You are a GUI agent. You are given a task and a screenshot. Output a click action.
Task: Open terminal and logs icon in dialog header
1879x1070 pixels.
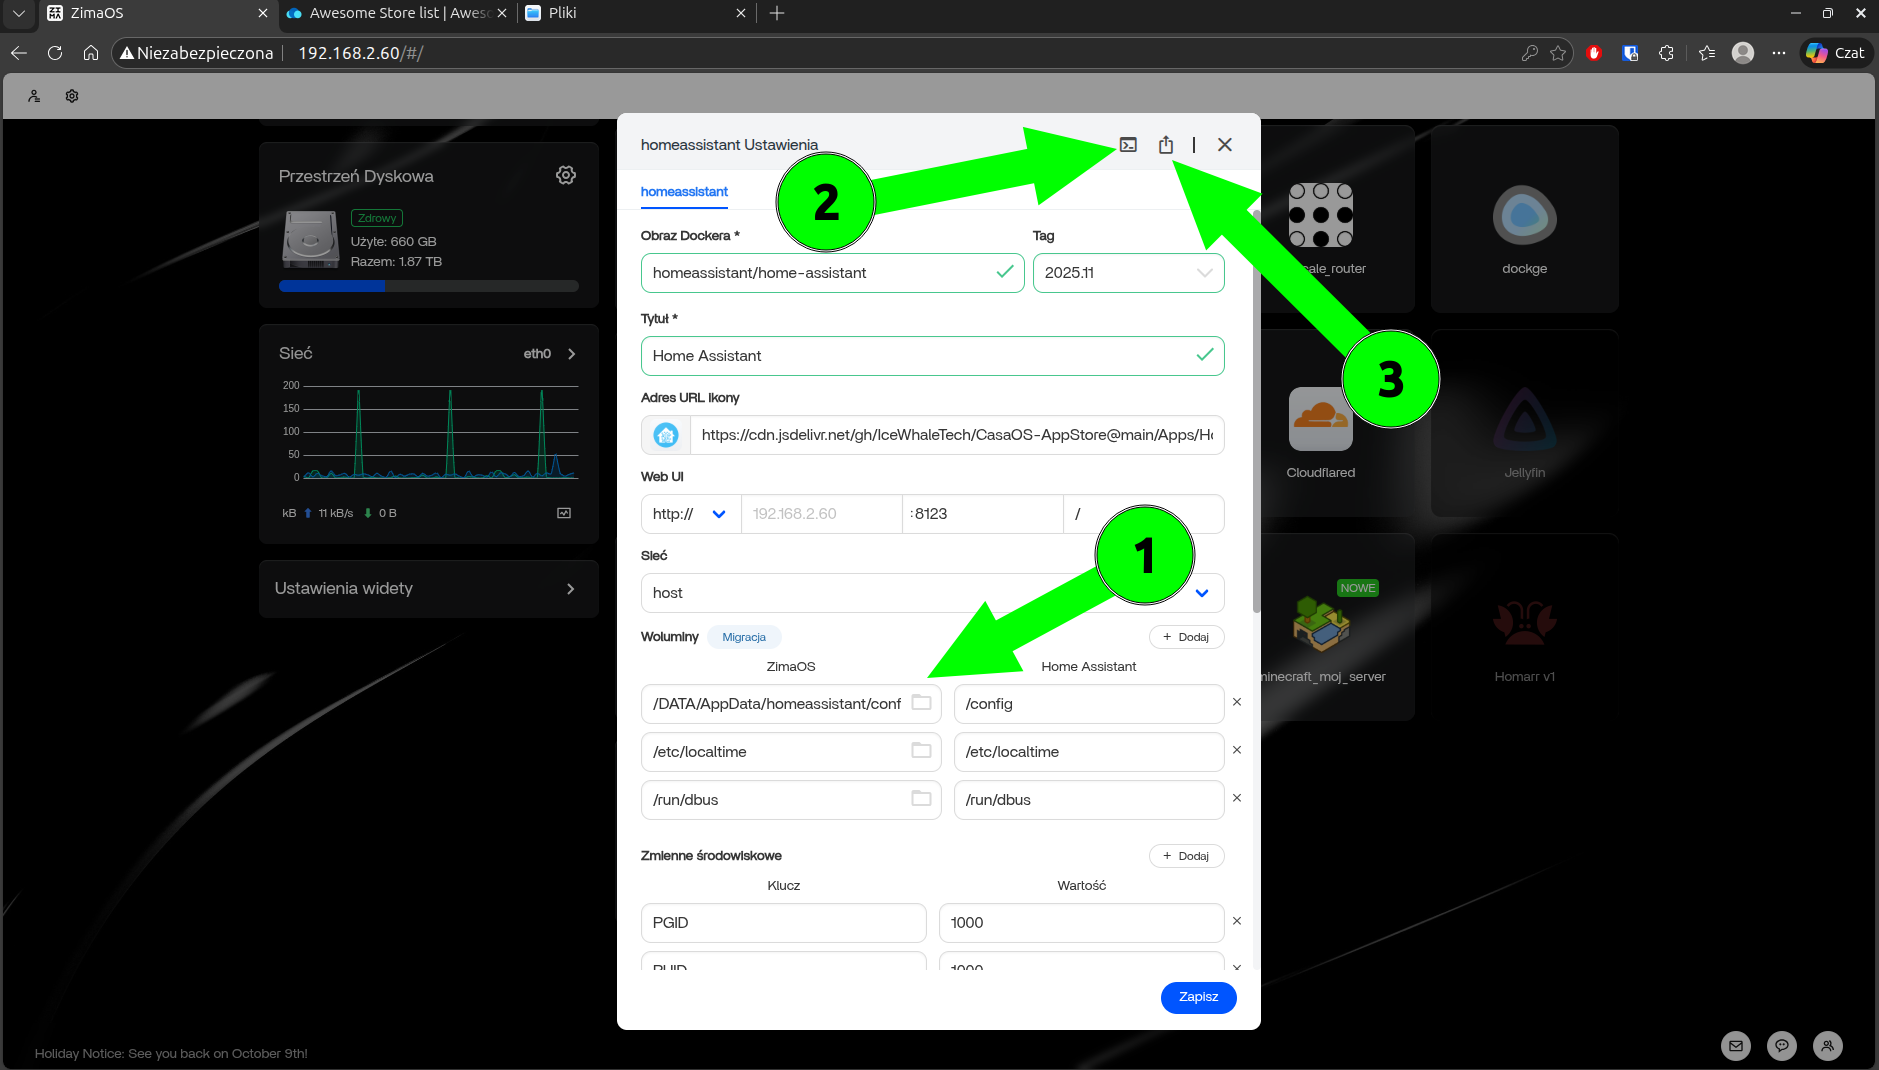point(1128,145)
